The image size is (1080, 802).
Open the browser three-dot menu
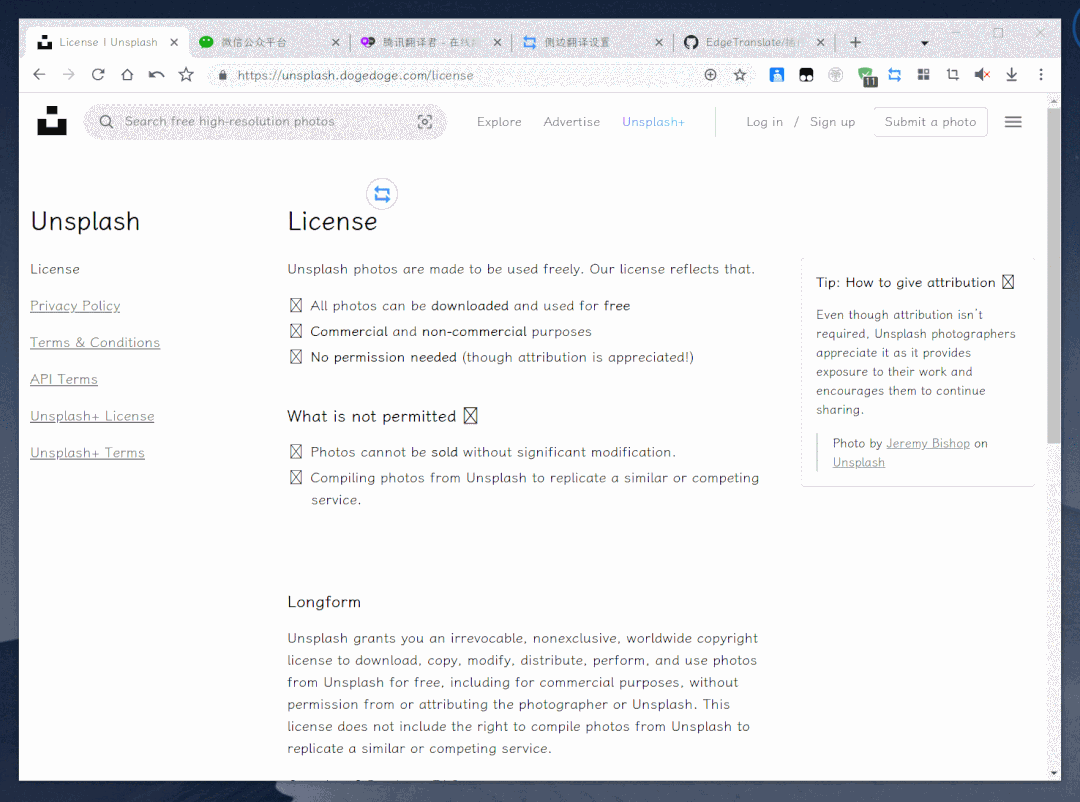point(1041,74)
